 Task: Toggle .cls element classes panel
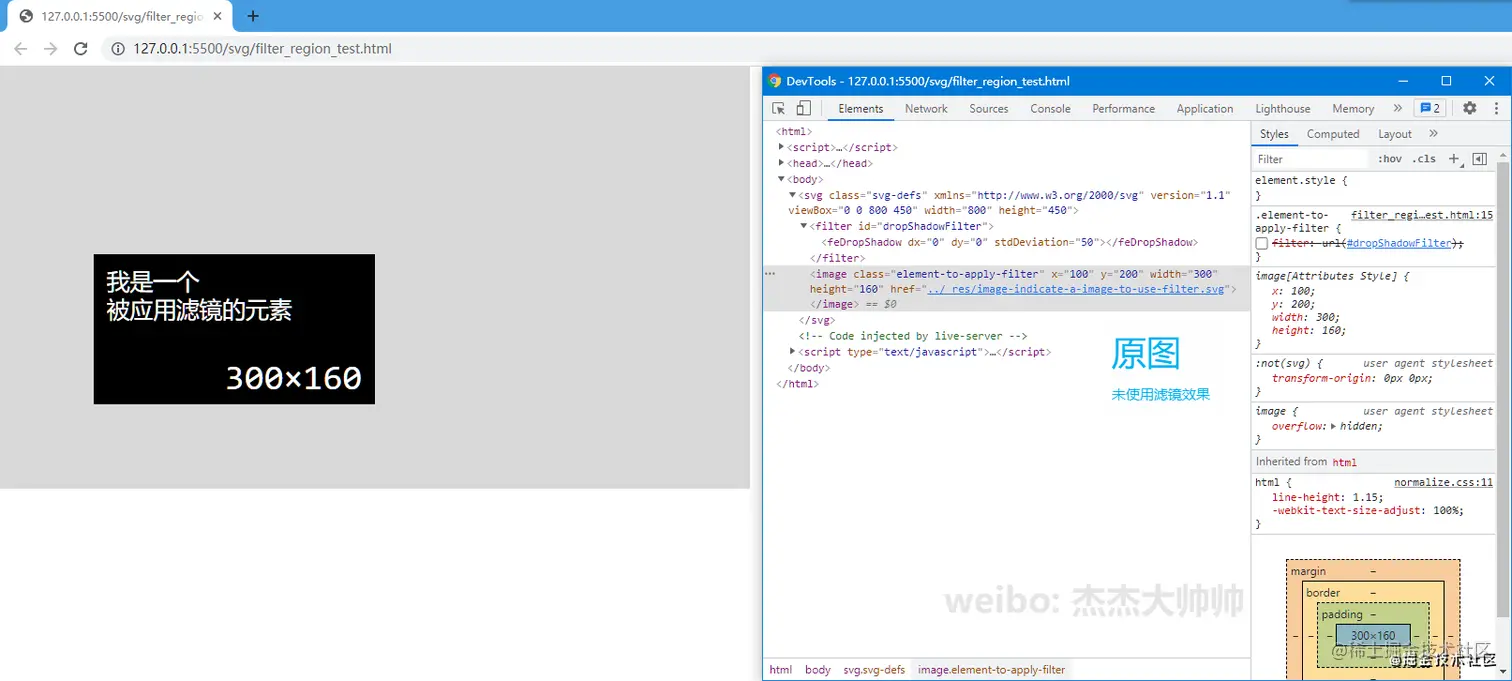(1425, 159)
